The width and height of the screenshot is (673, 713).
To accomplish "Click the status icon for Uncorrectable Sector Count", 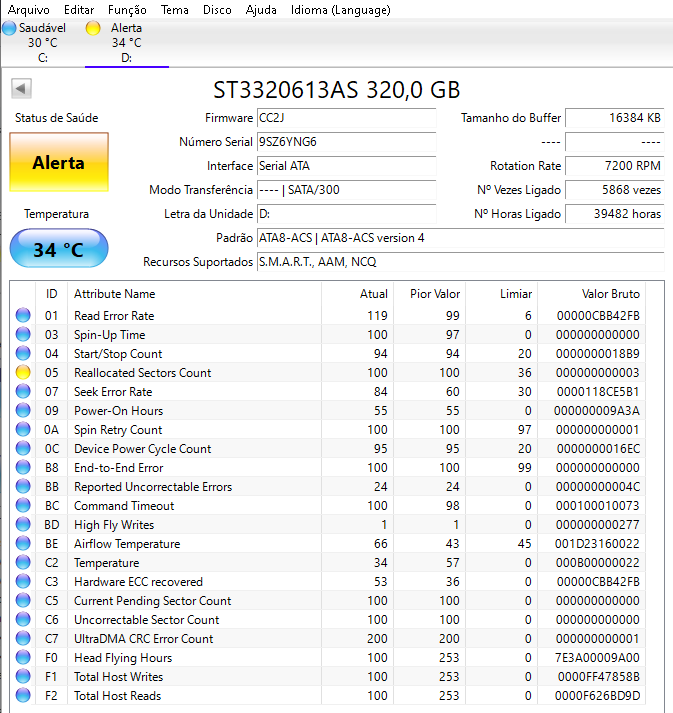I will point(23,619).
